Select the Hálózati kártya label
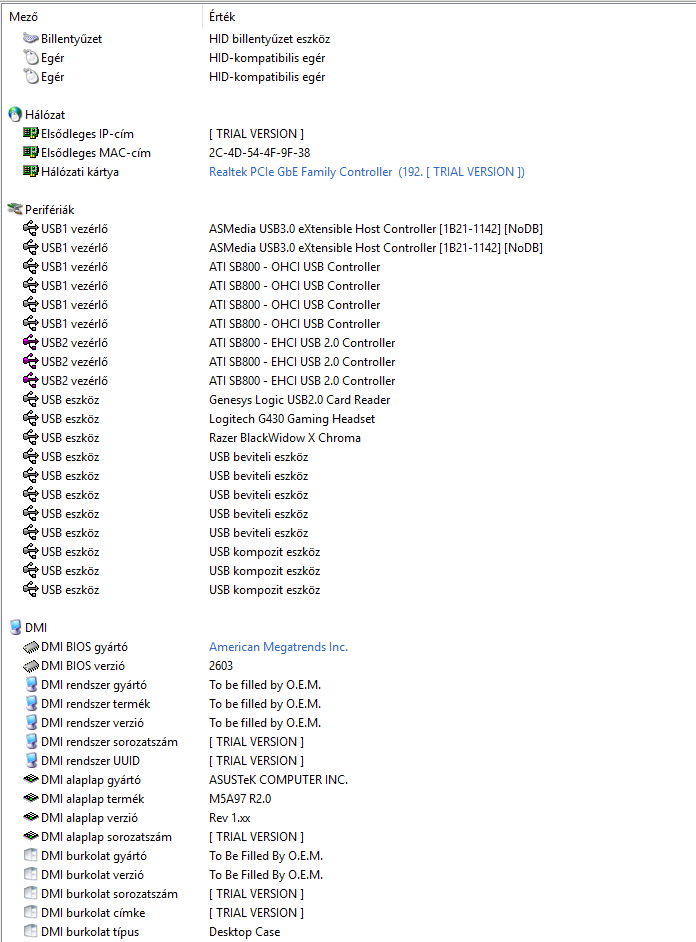The image size is (696, 942). tap(80, 172)
